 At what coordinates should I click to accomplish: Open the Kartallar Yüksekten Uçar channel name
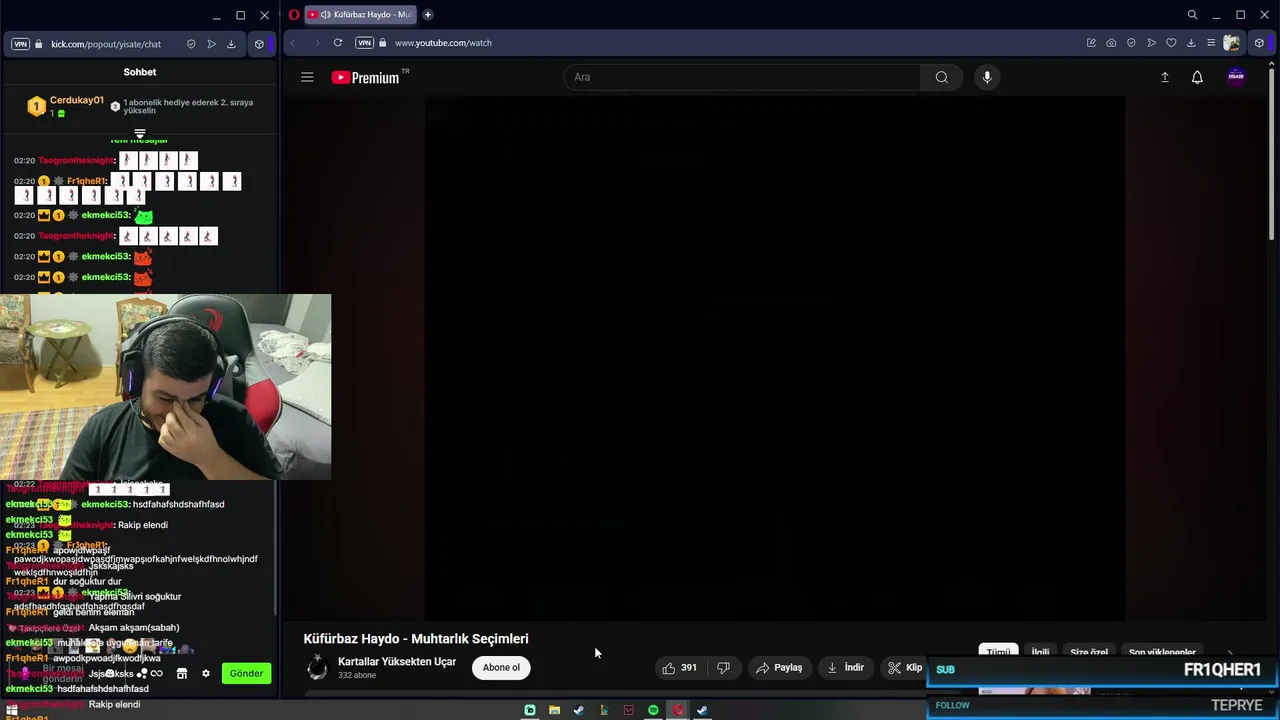pos(397,662)
